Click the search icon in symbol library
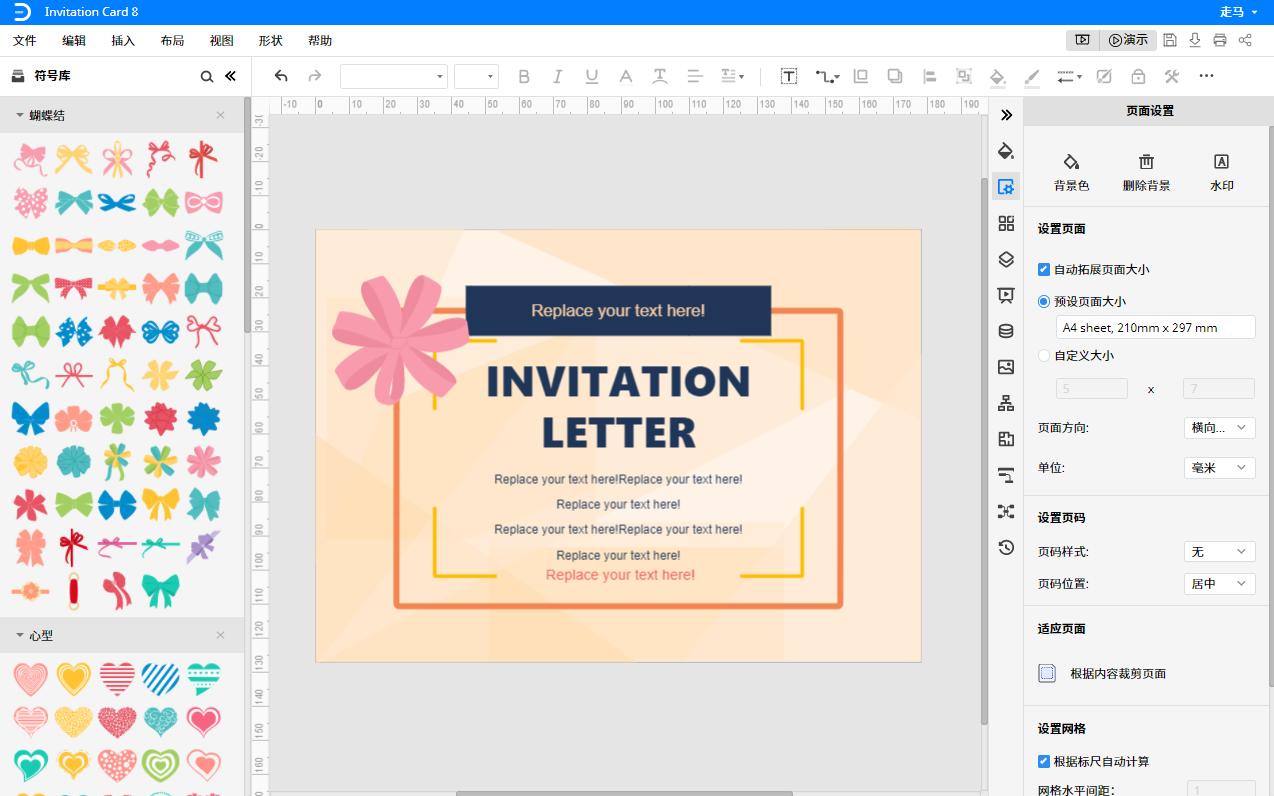Viewport: 1274px width, 796px height. pos(207,76)
